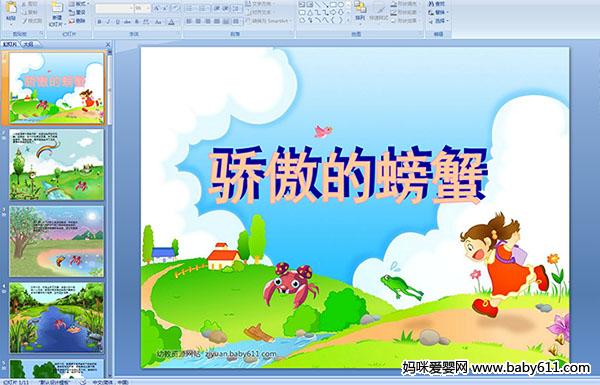Image resolution: width=600 pixels, height=385 pixels.
Task: Select the Format Painter brush
Action: (x=32, y=21)
